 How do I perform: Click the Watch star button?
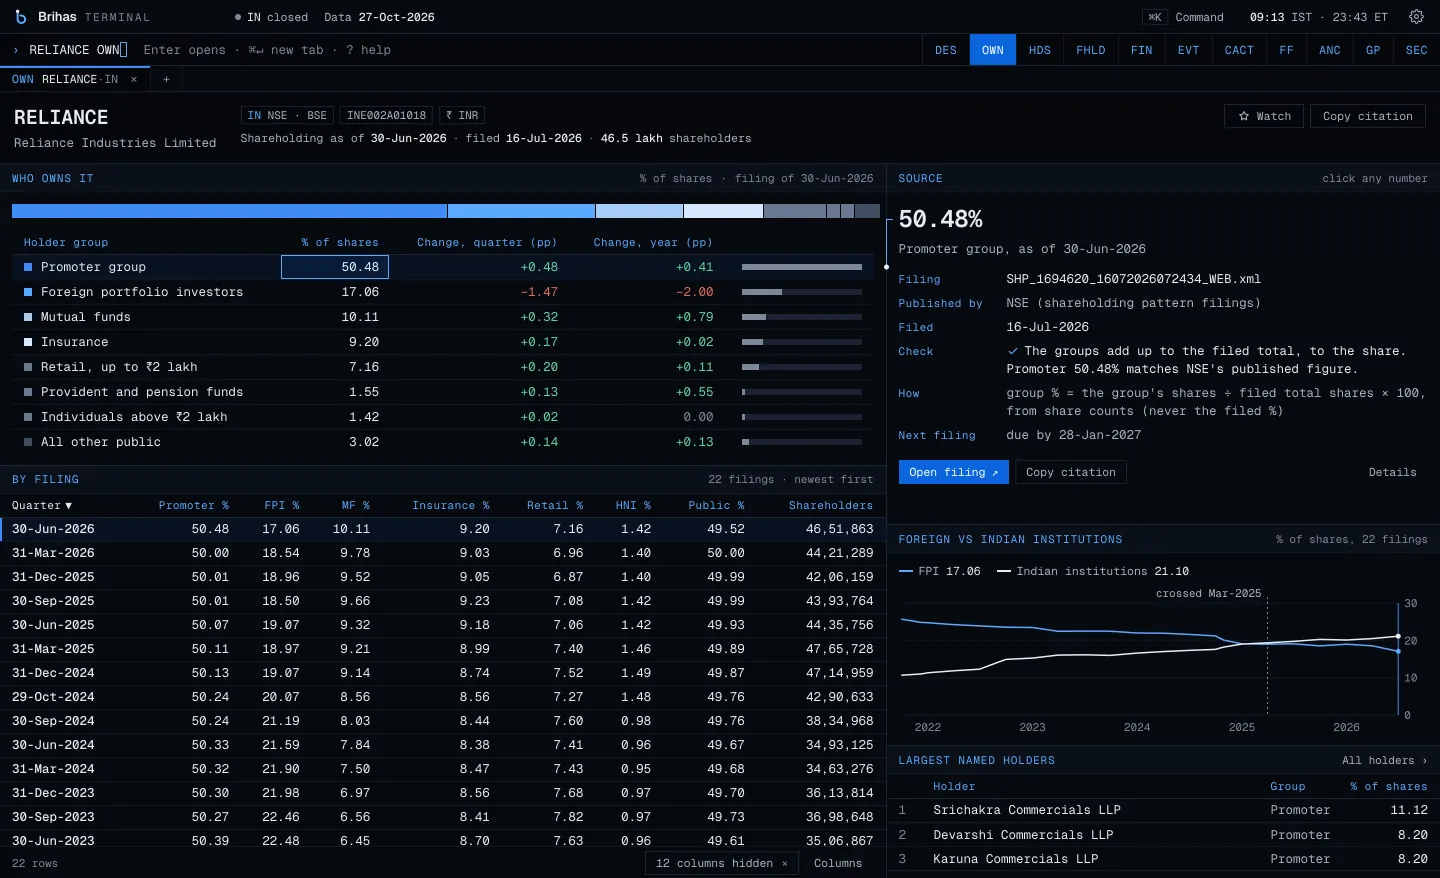point(1264,116)
